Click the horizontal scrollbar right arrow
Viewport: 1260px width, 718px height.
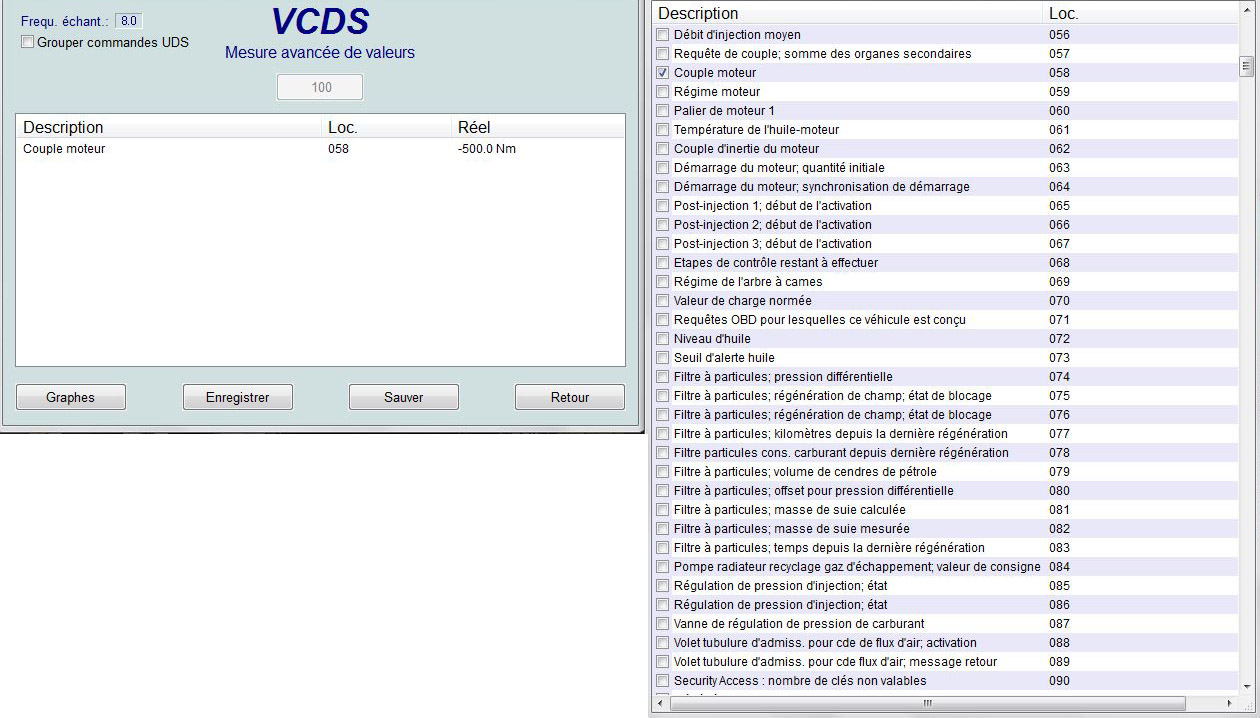pyautogui.click(x=1229, y=704)
